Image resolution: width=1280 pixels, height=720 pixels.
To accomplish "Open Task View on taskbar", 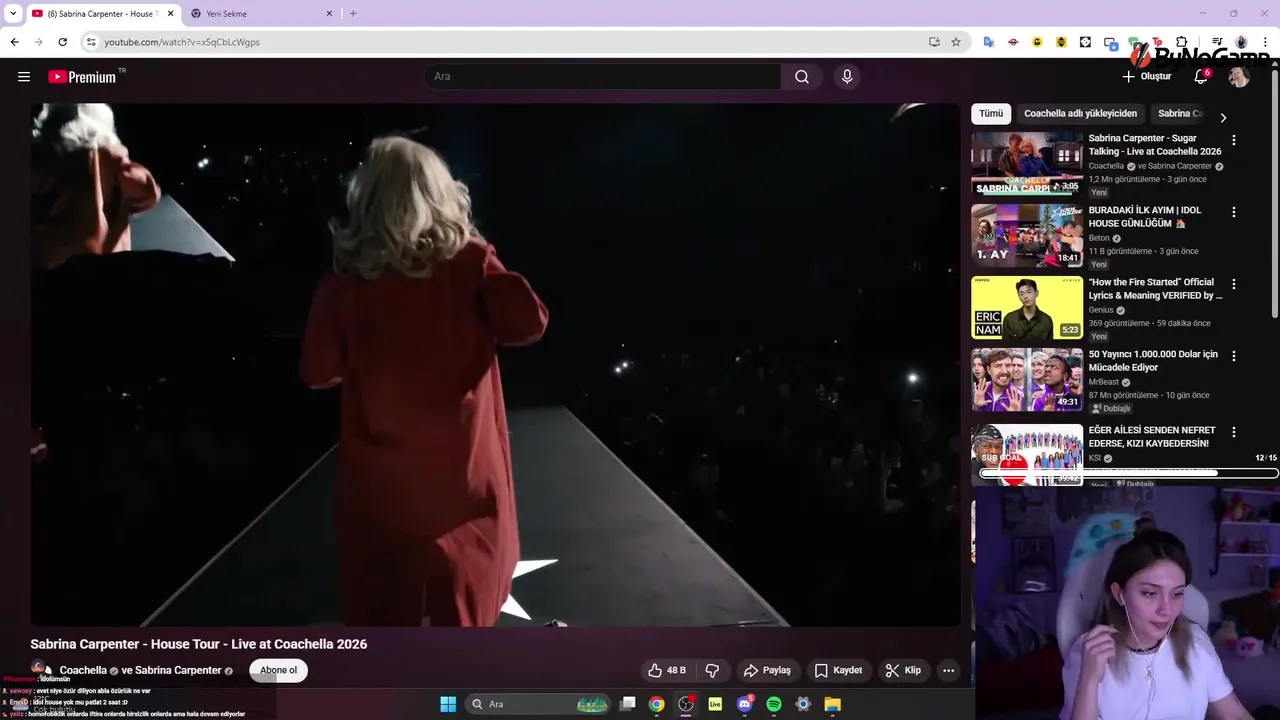I will [627, 704].
